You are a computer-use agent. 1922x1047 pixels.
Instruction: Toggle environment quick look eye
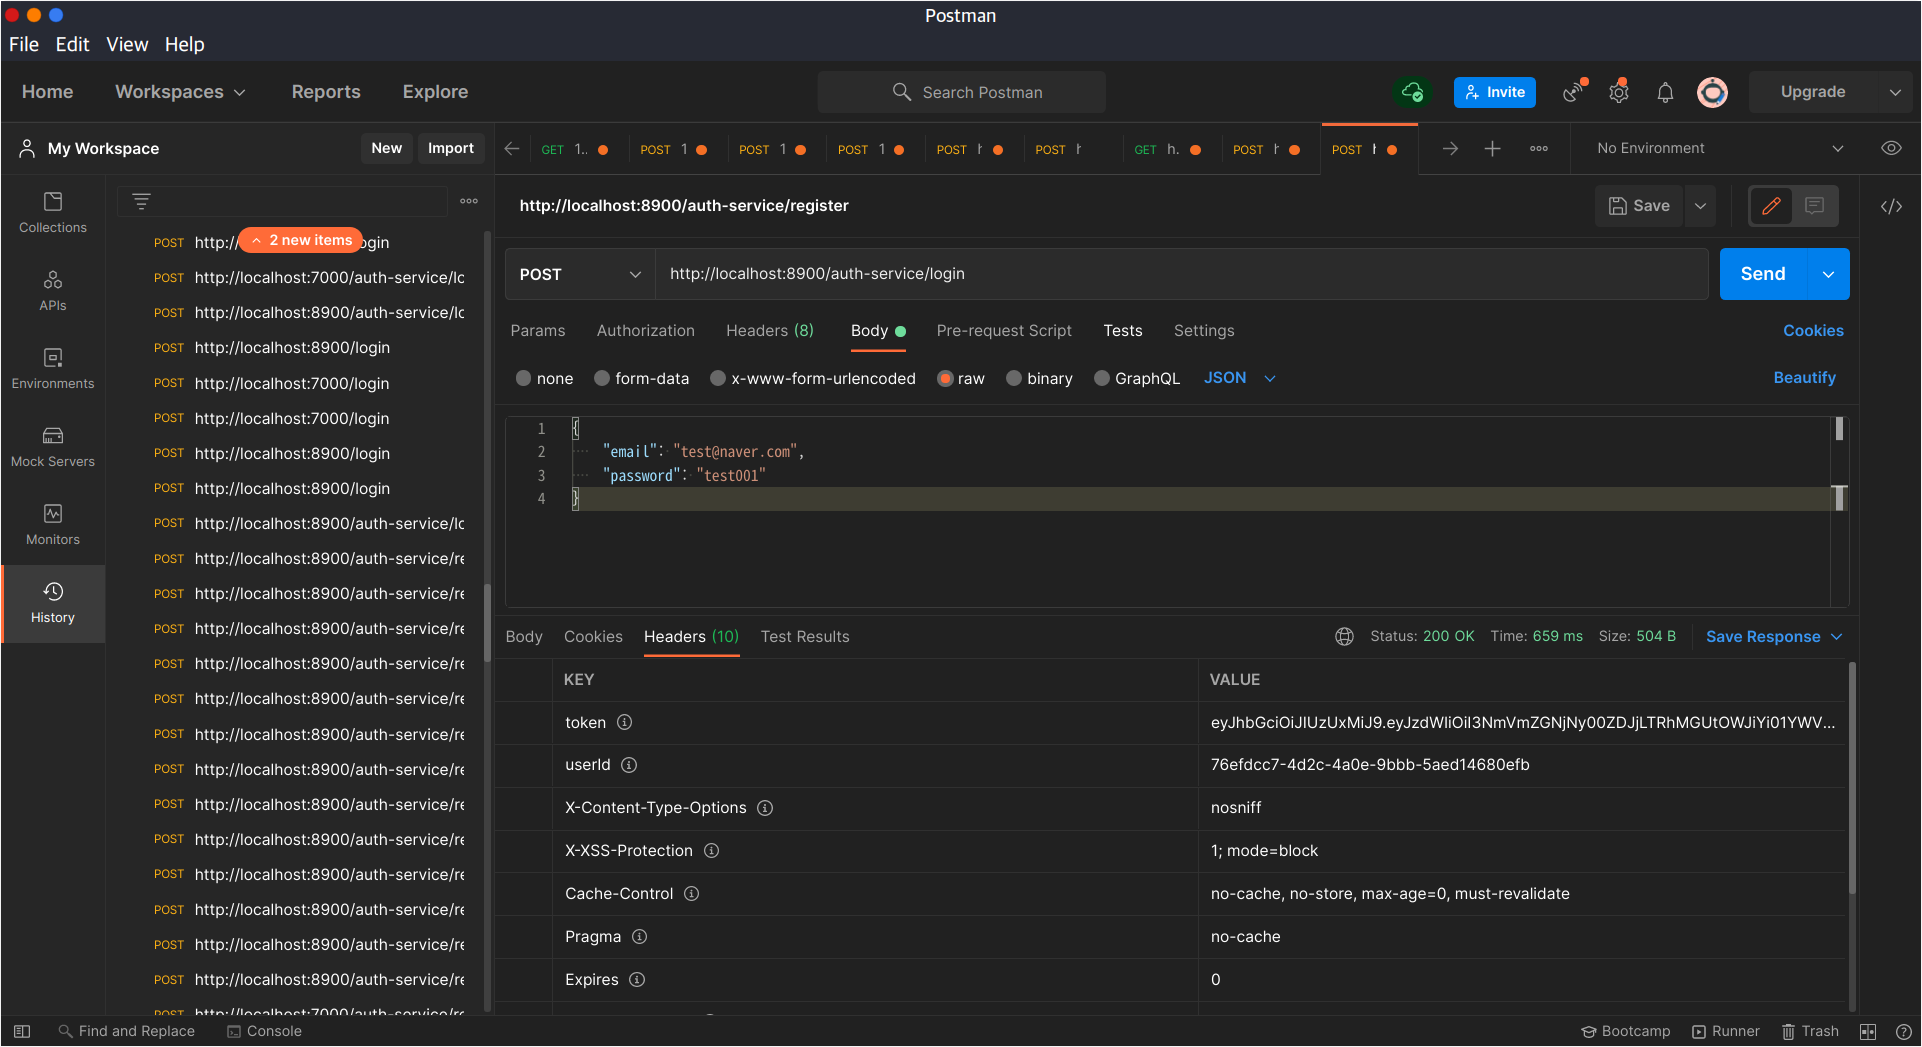[1891, 148]
